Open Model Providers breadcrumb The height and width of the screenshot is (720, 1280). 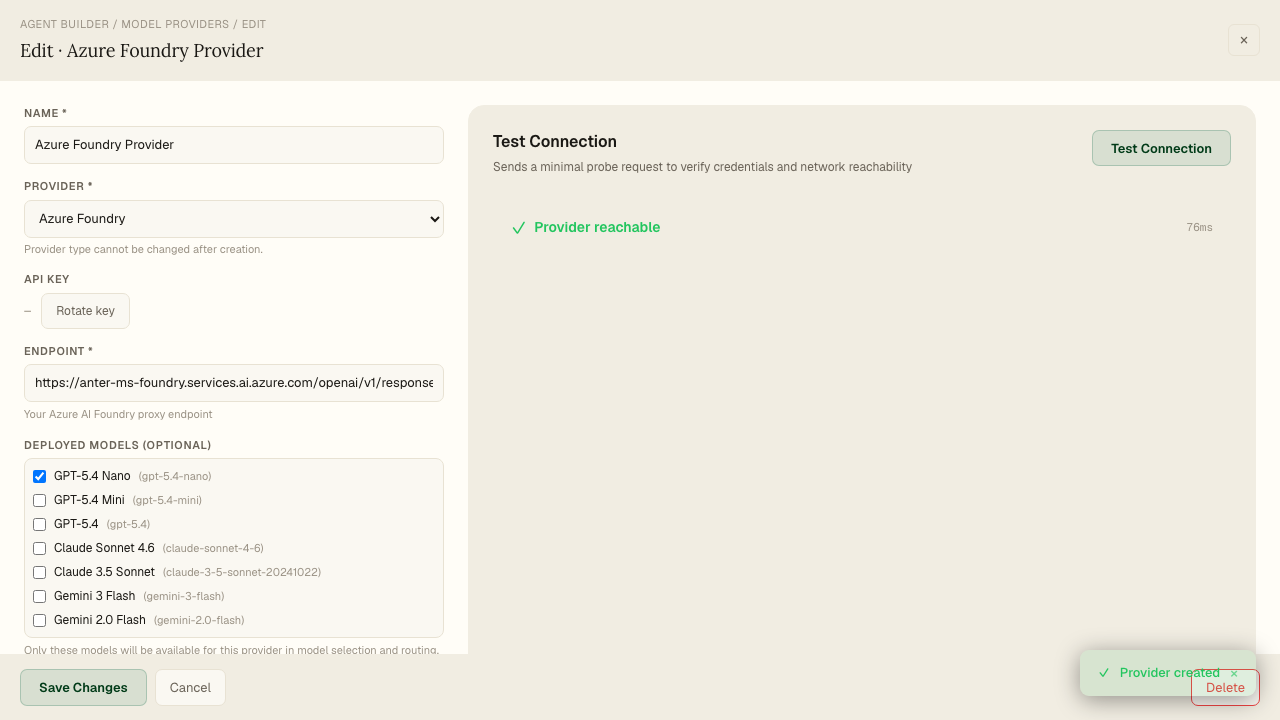click(x=175, y=24)
